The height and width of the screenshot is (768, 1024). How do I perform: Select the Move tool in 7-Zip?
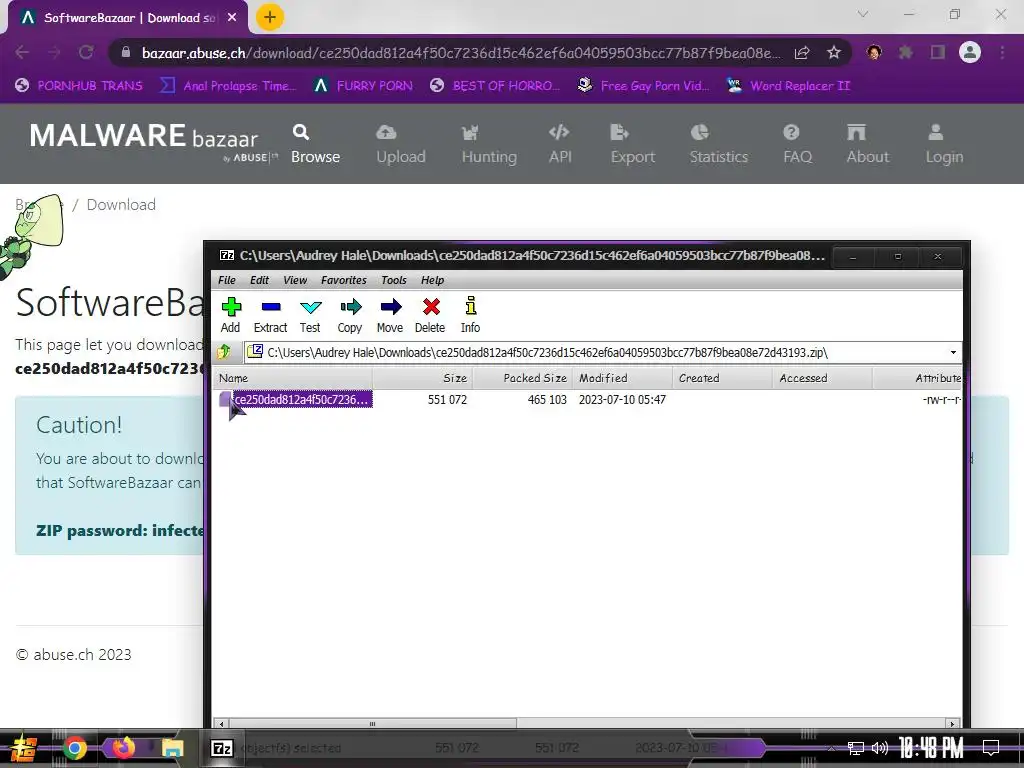pyautogui.click(x=390, y=315)
